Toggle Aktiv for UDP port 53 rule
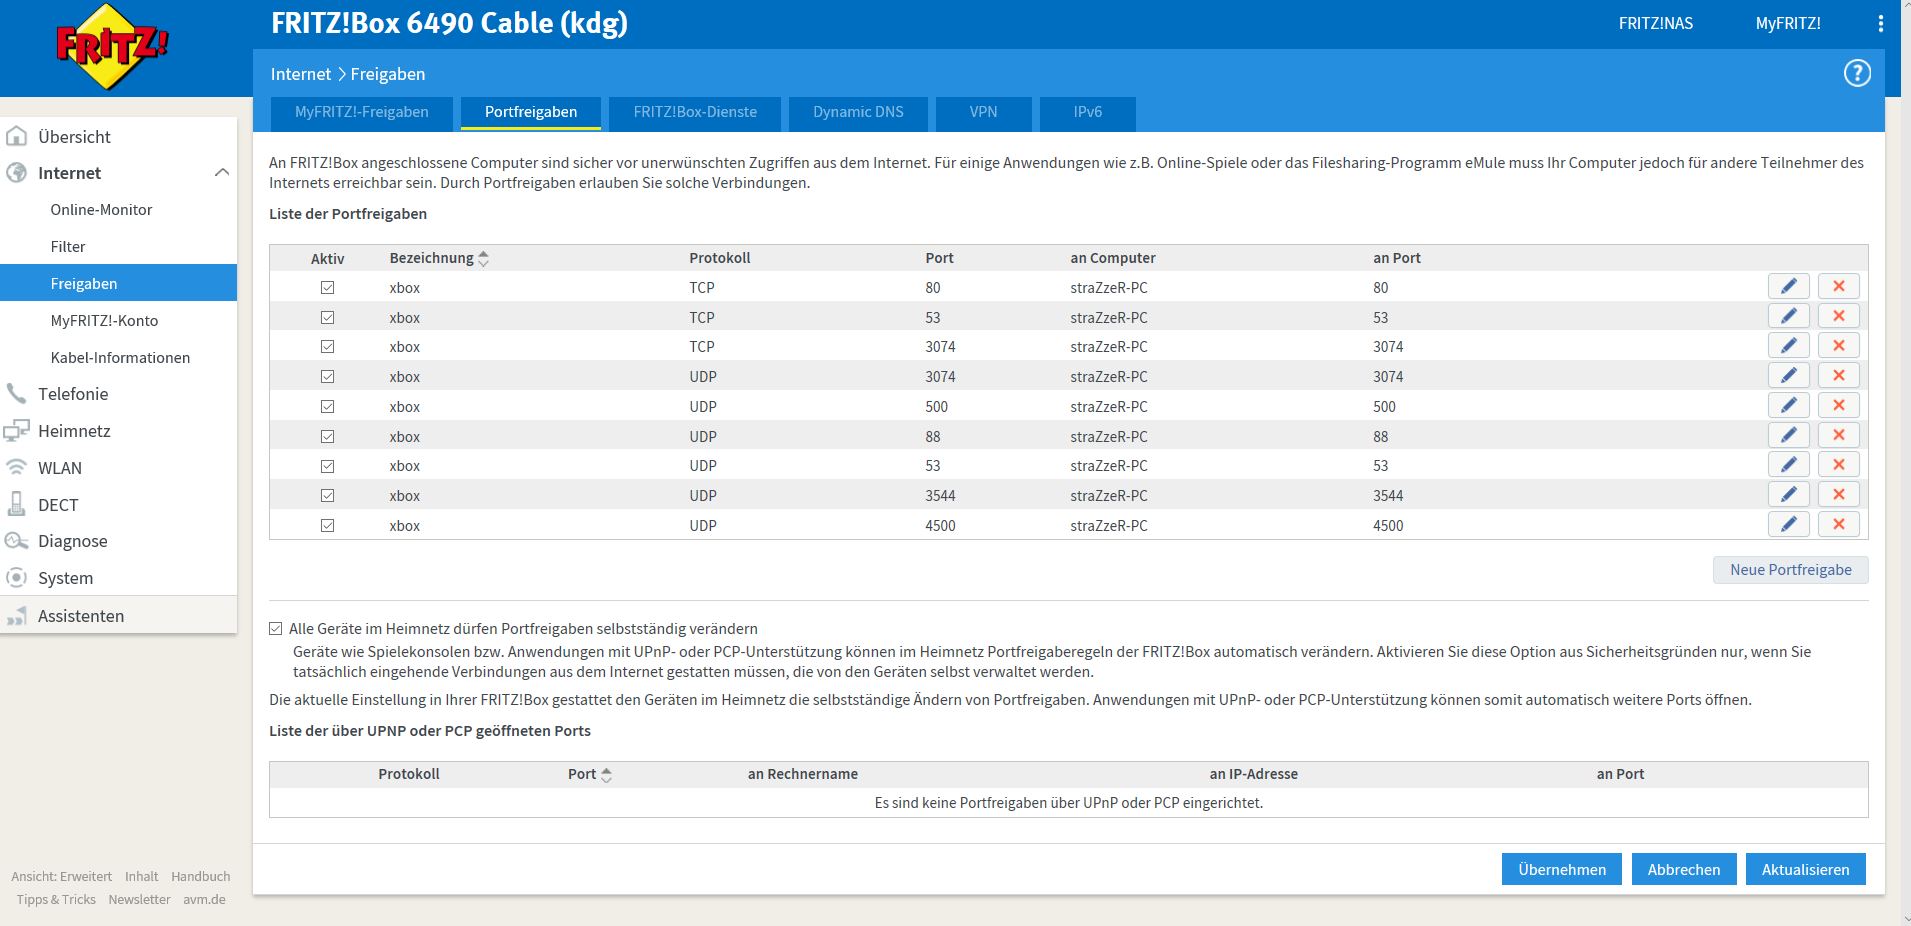 click(327, 465)
